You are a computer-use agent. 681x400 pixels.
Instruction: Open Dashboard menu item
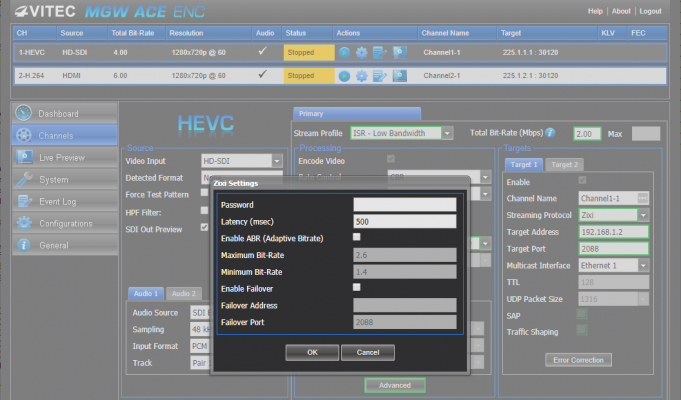click(x=64, y=113)
